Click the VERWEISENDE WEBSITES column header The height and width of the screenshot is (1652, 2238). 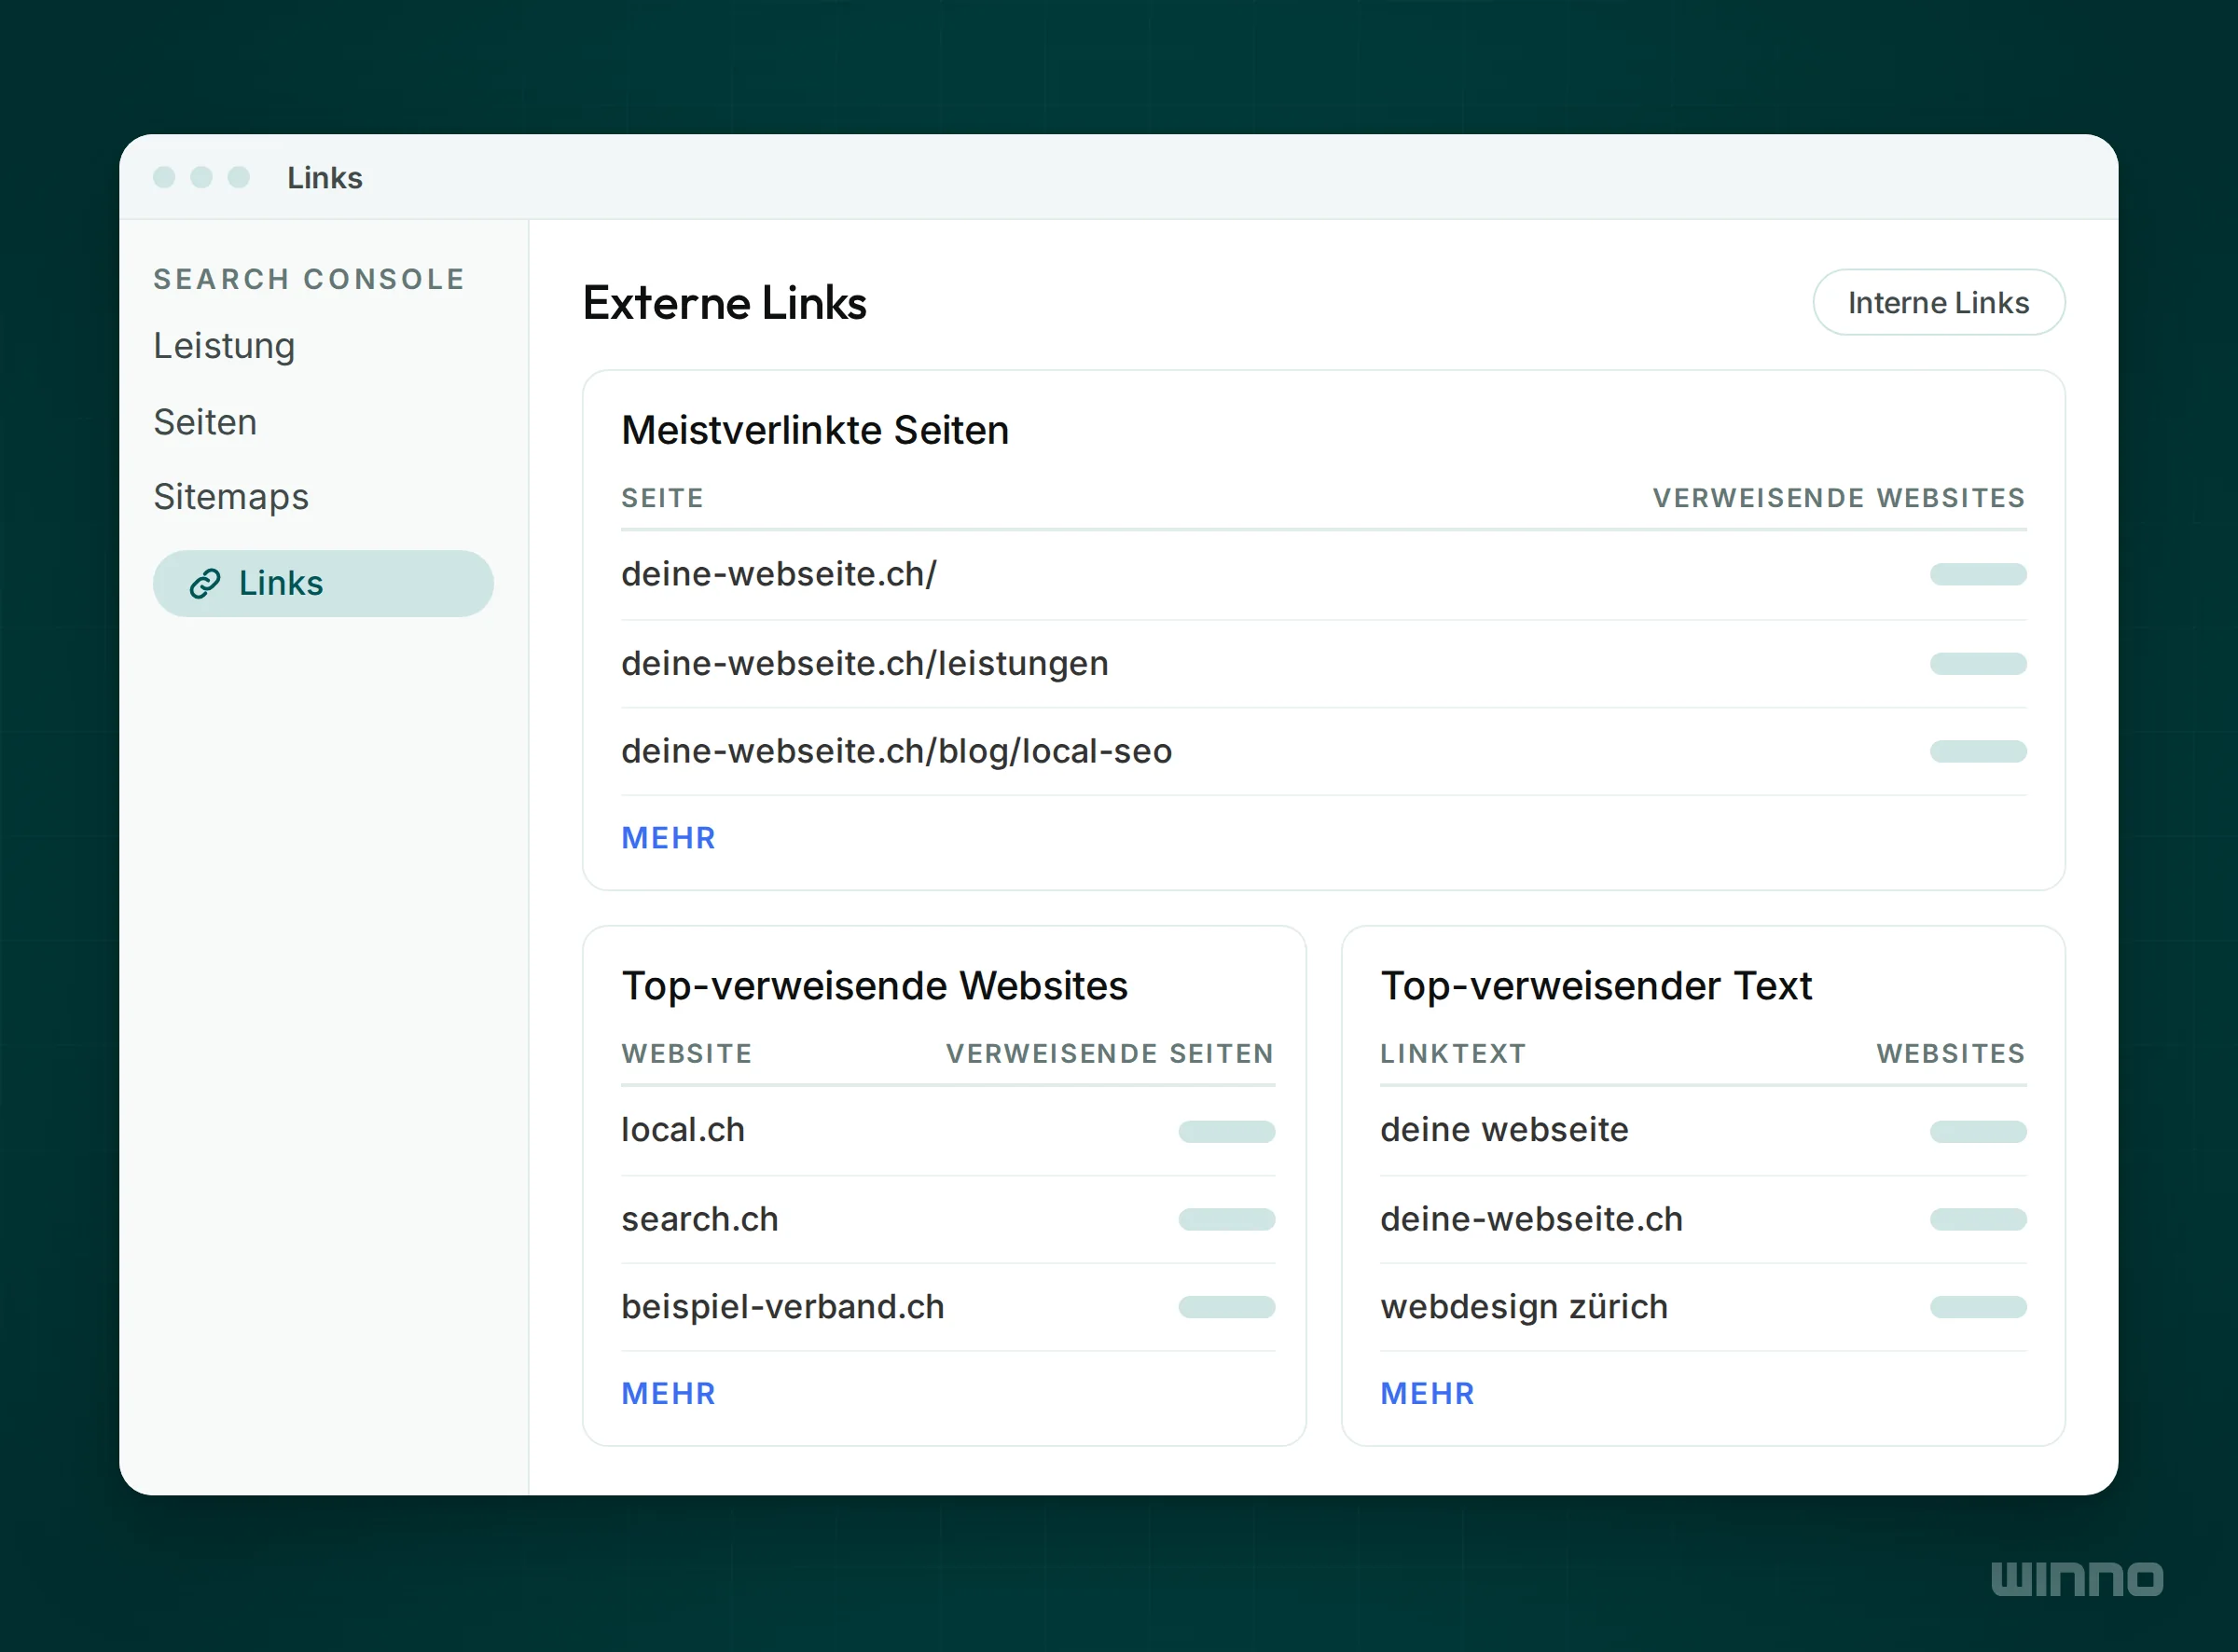(x=1839, y=498)
